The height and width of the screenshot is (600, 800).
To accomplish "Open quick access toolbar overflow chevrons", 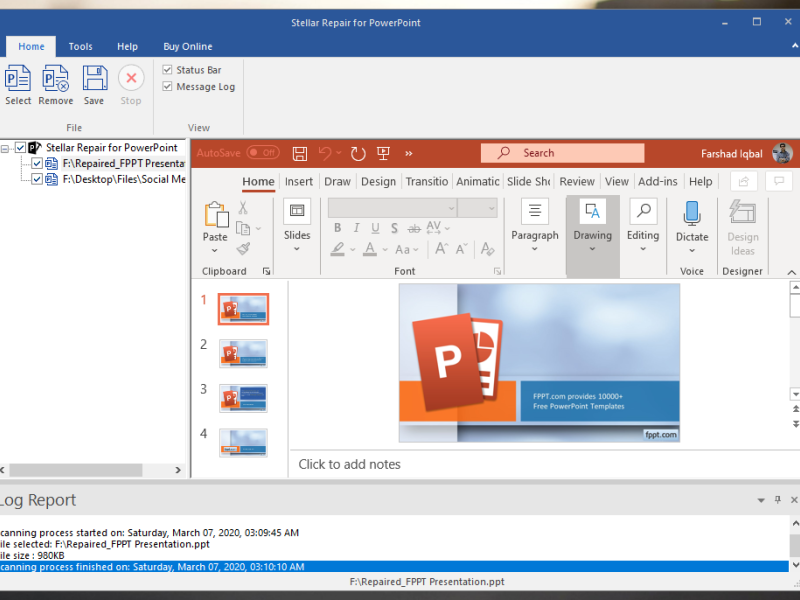I will pyautogui.click(x=409, y=153).
